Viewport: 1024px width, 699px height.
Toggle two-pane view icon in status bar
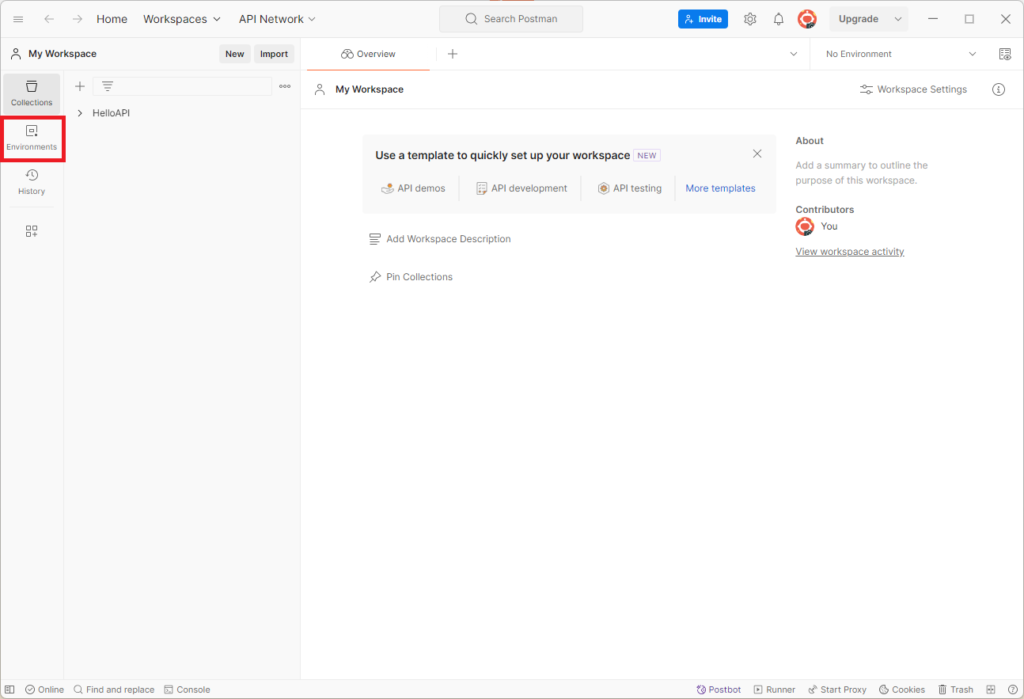(991, 689)
